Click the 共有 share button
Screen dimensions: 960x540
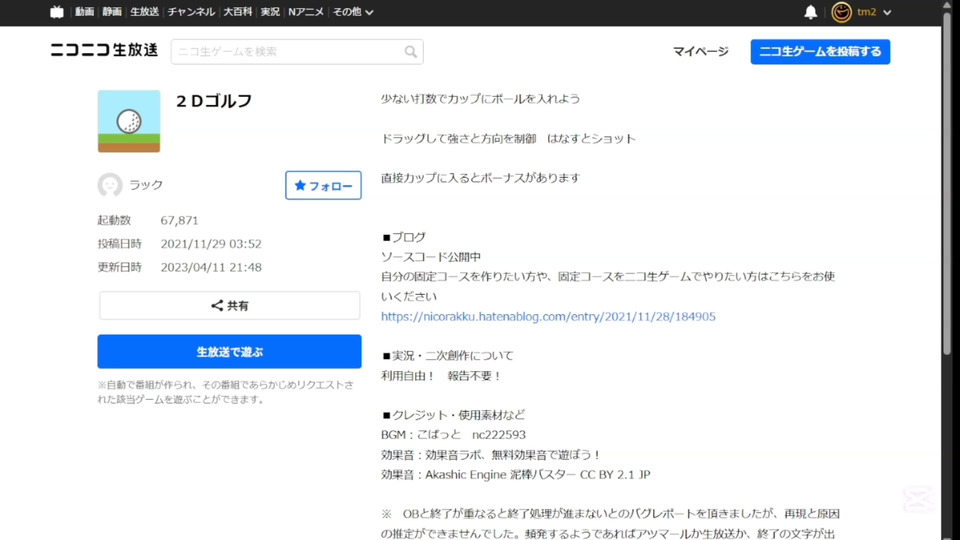click(x=230, y=306)
